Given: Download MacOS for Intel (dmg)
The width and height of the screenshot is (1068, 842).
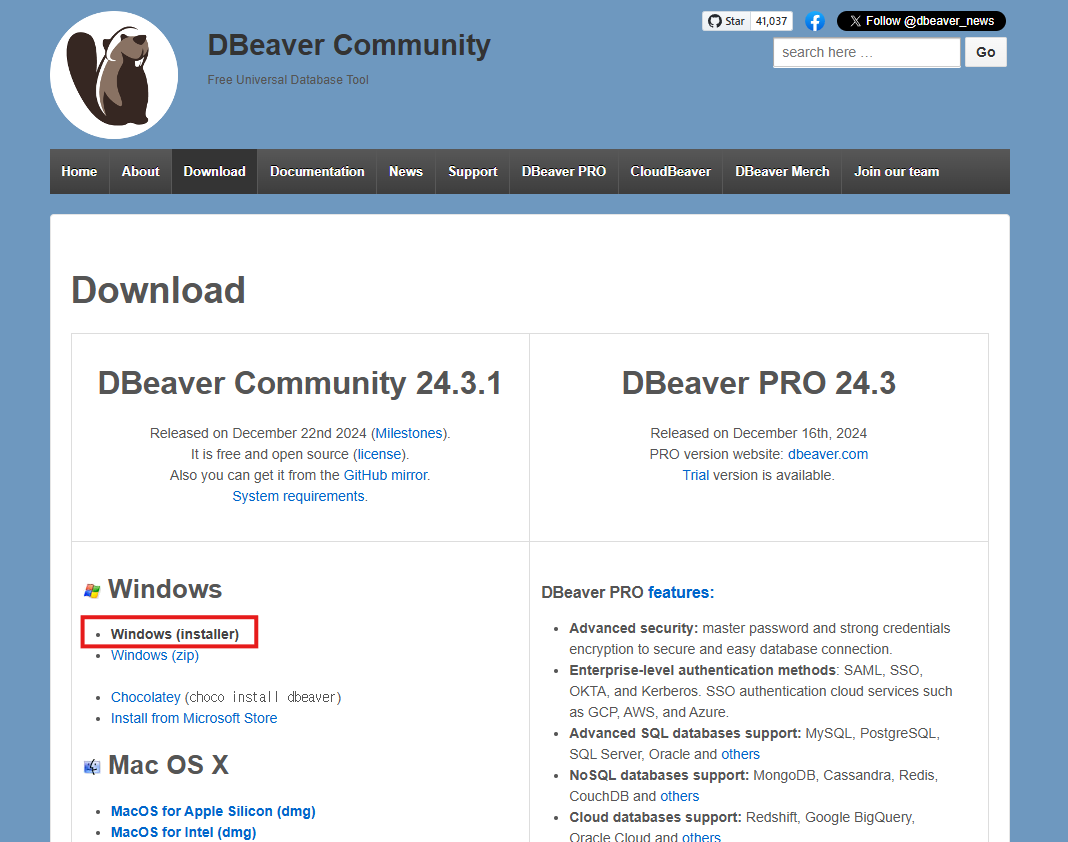Looking at the screenshot, I should [x=183, y=832].
